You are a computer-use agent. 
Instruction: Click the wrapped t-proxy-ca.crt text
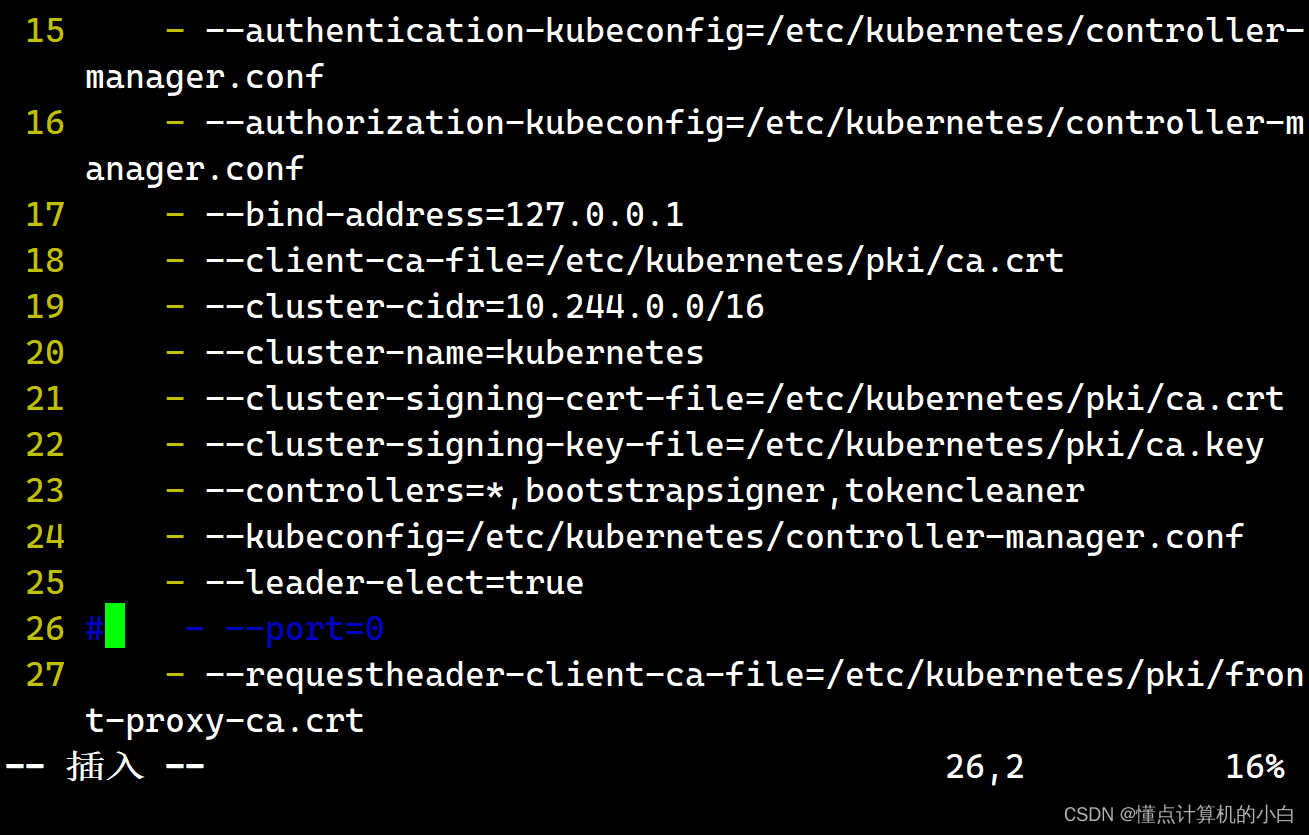225,721
